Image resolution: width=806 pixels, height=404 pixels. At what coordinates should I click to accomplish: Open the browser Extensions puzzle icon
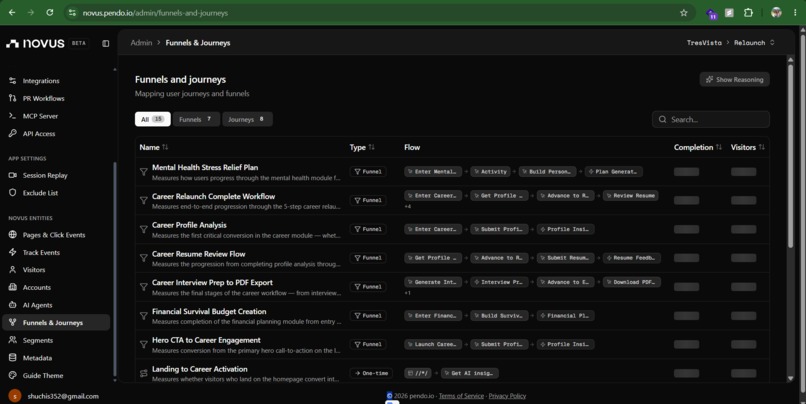[748, 13]
